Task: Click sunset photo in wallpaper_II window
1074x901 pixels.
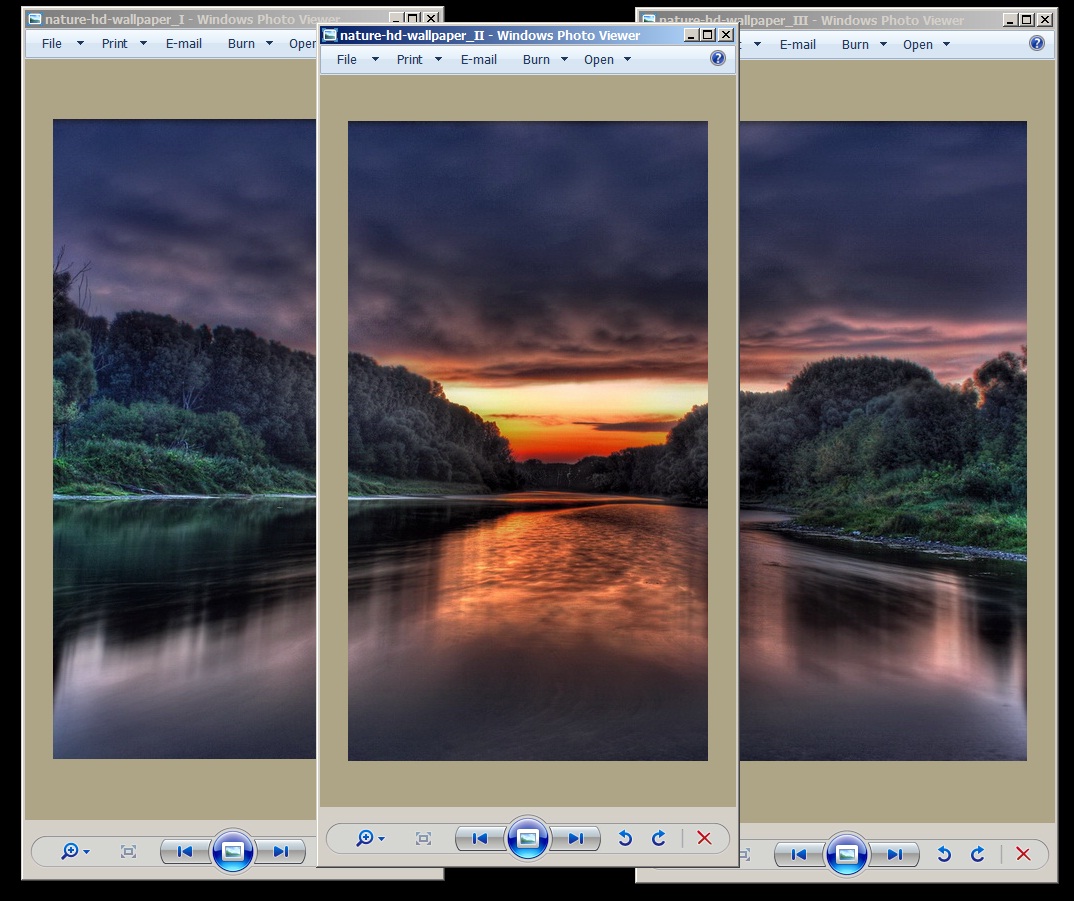Action: 527,441
